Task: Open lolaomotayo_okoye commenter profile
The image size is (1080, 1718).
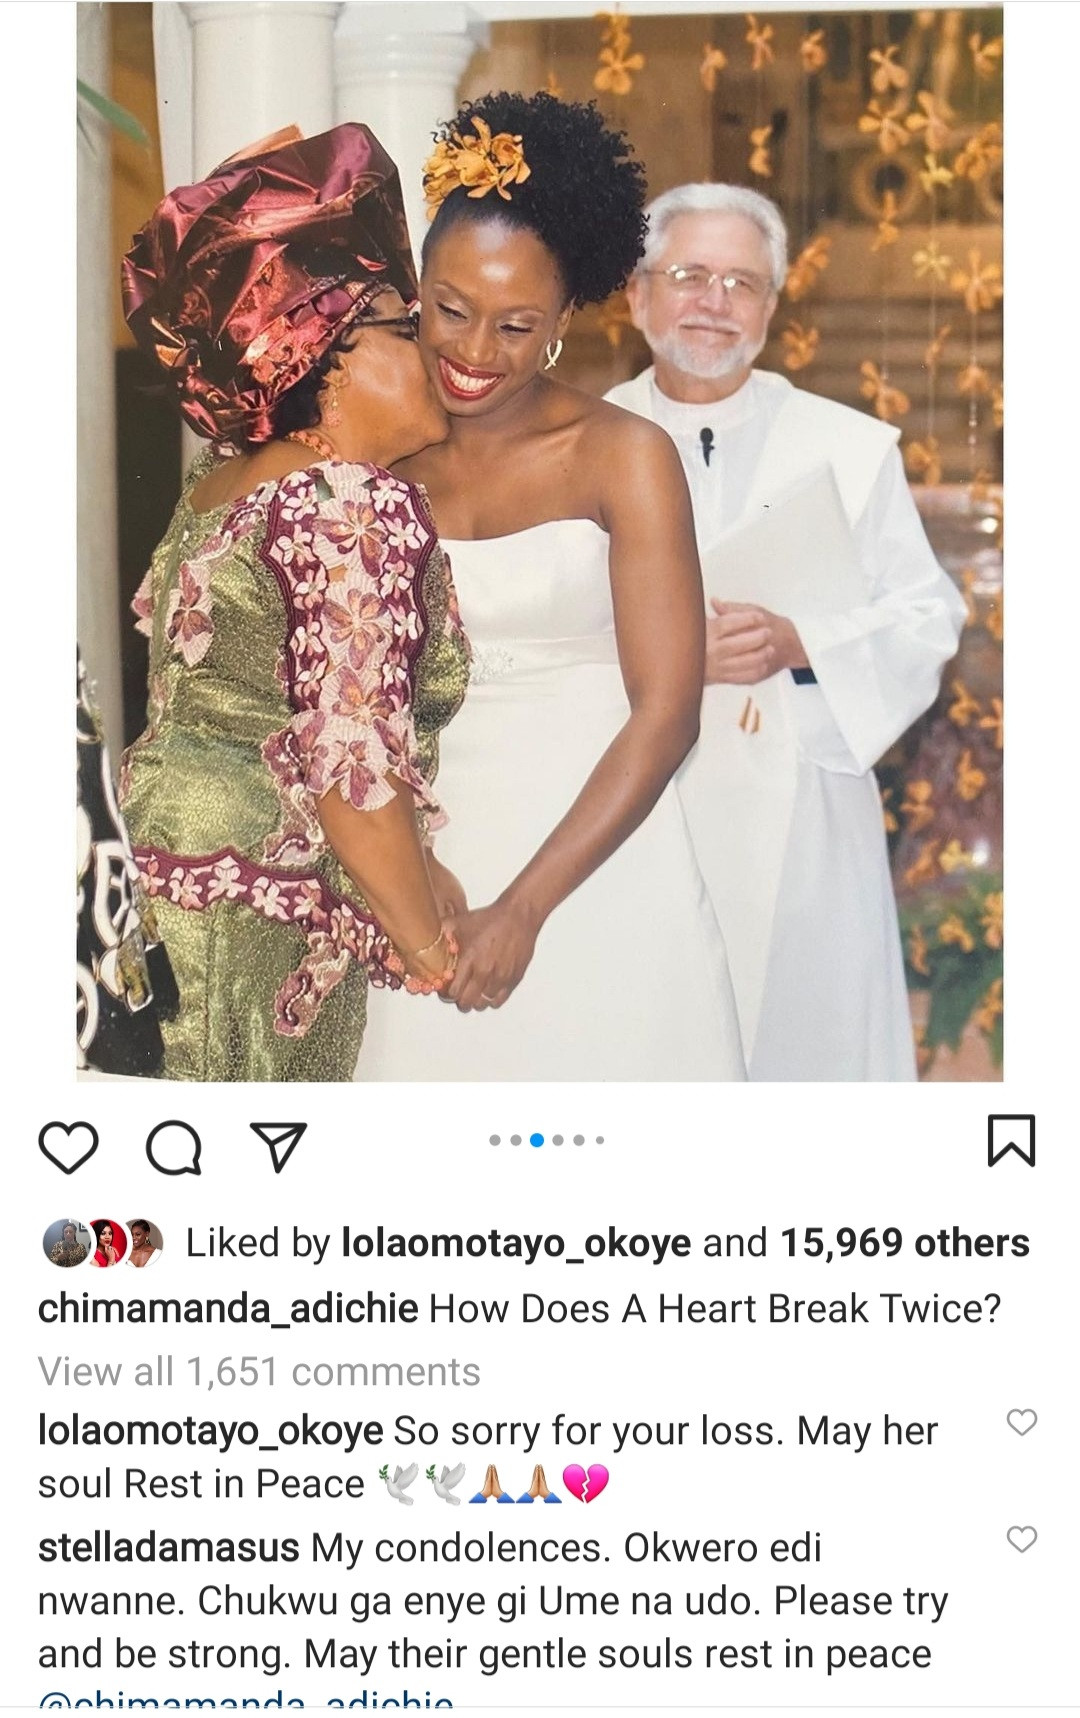Action: (210, 1432)
